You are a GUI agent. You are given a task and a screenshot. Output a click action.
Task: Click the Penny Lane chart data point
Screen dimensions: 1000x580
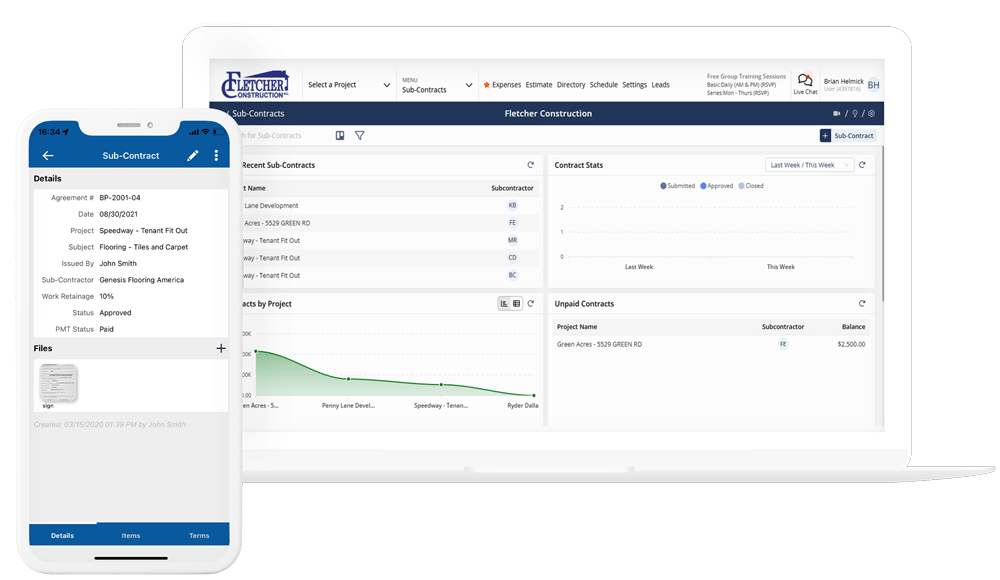[x=348, y=379]
